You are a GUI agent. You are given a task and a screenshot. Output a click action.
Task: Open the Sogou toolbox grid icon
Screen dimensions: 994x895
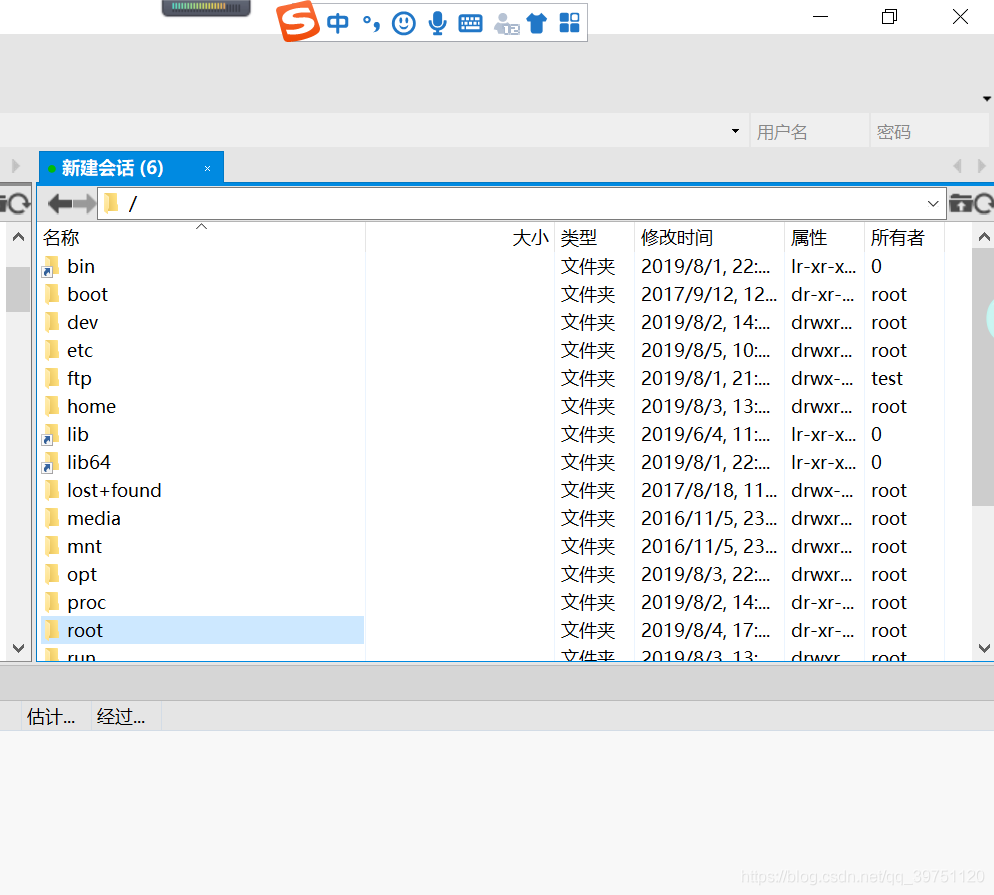[x=569, y=22]
